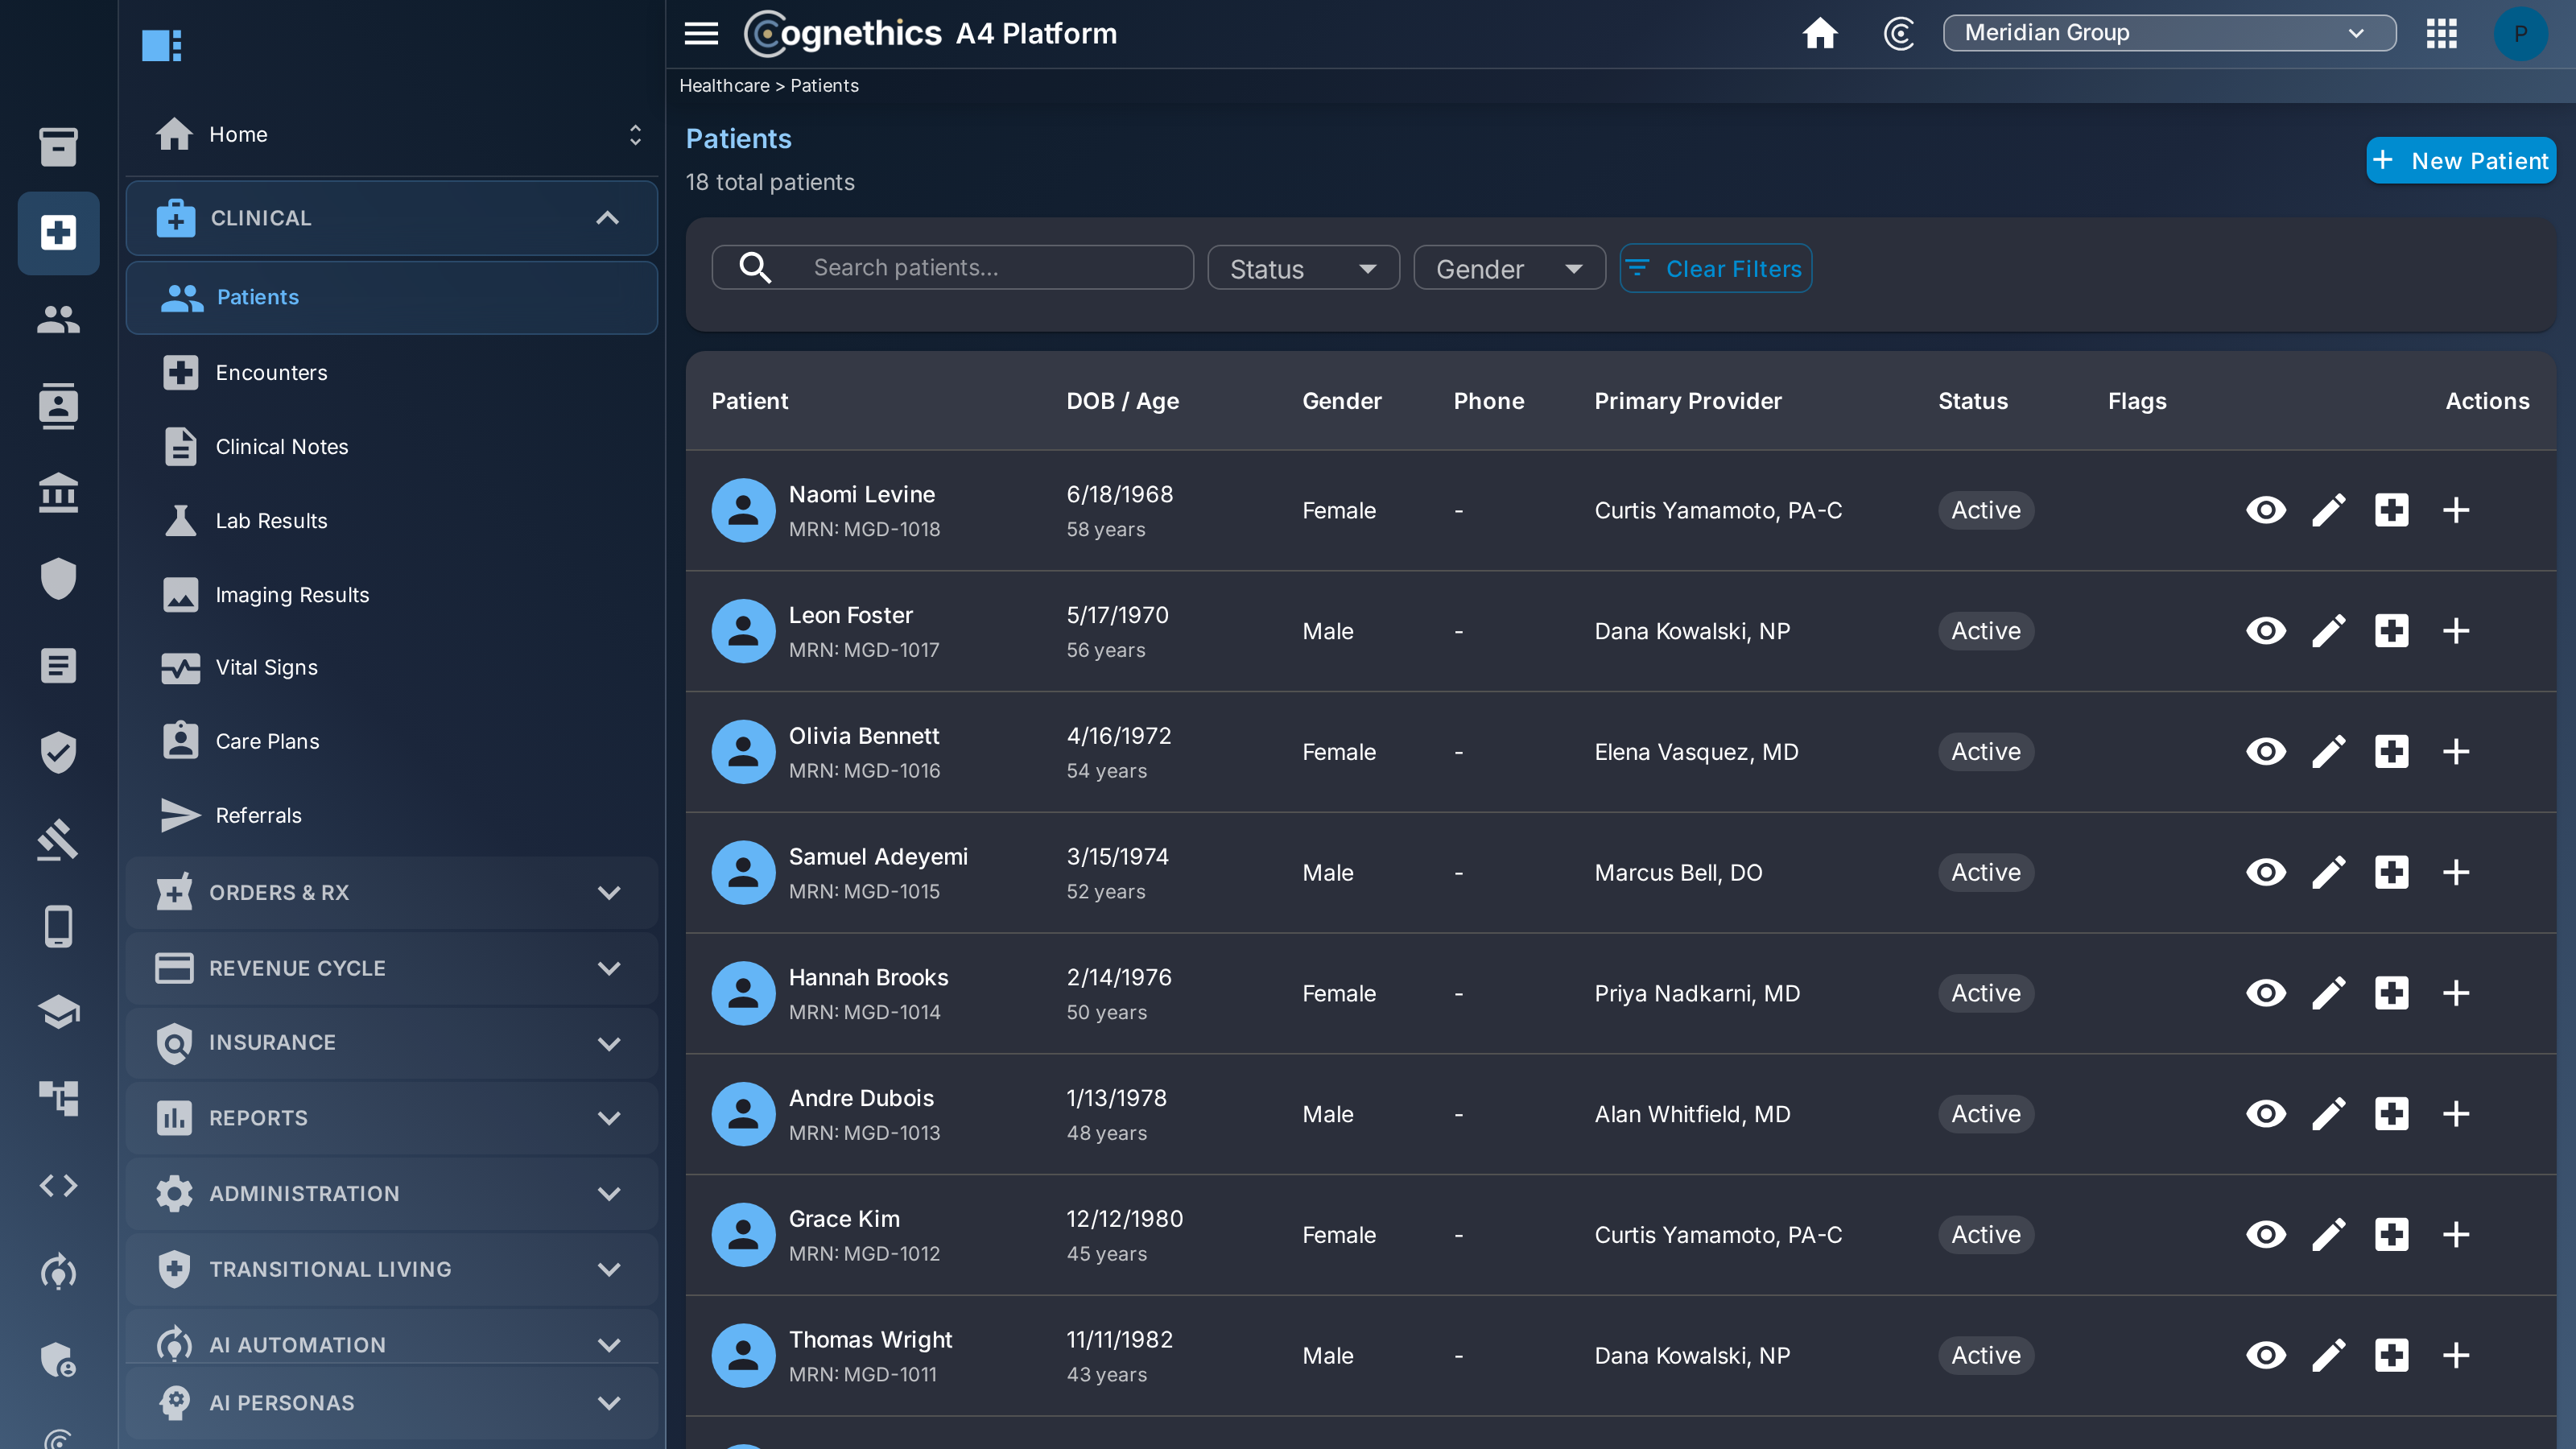Click the Search patients input field
The width and height of the screenshot is (2576, 1449).
pyautogui.click(x=952, y=268)
